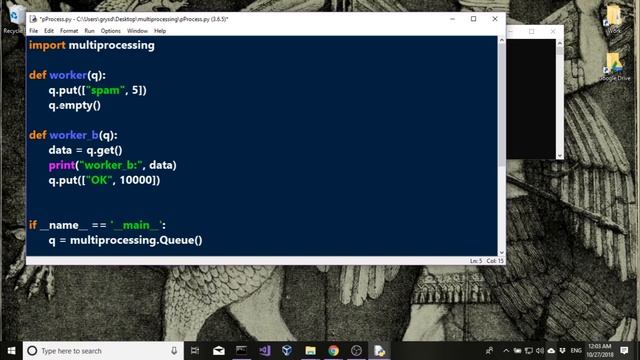The image size is (640, 360).
Task: Select the folder shortcut above Google Drive
Action: [613, 20]
